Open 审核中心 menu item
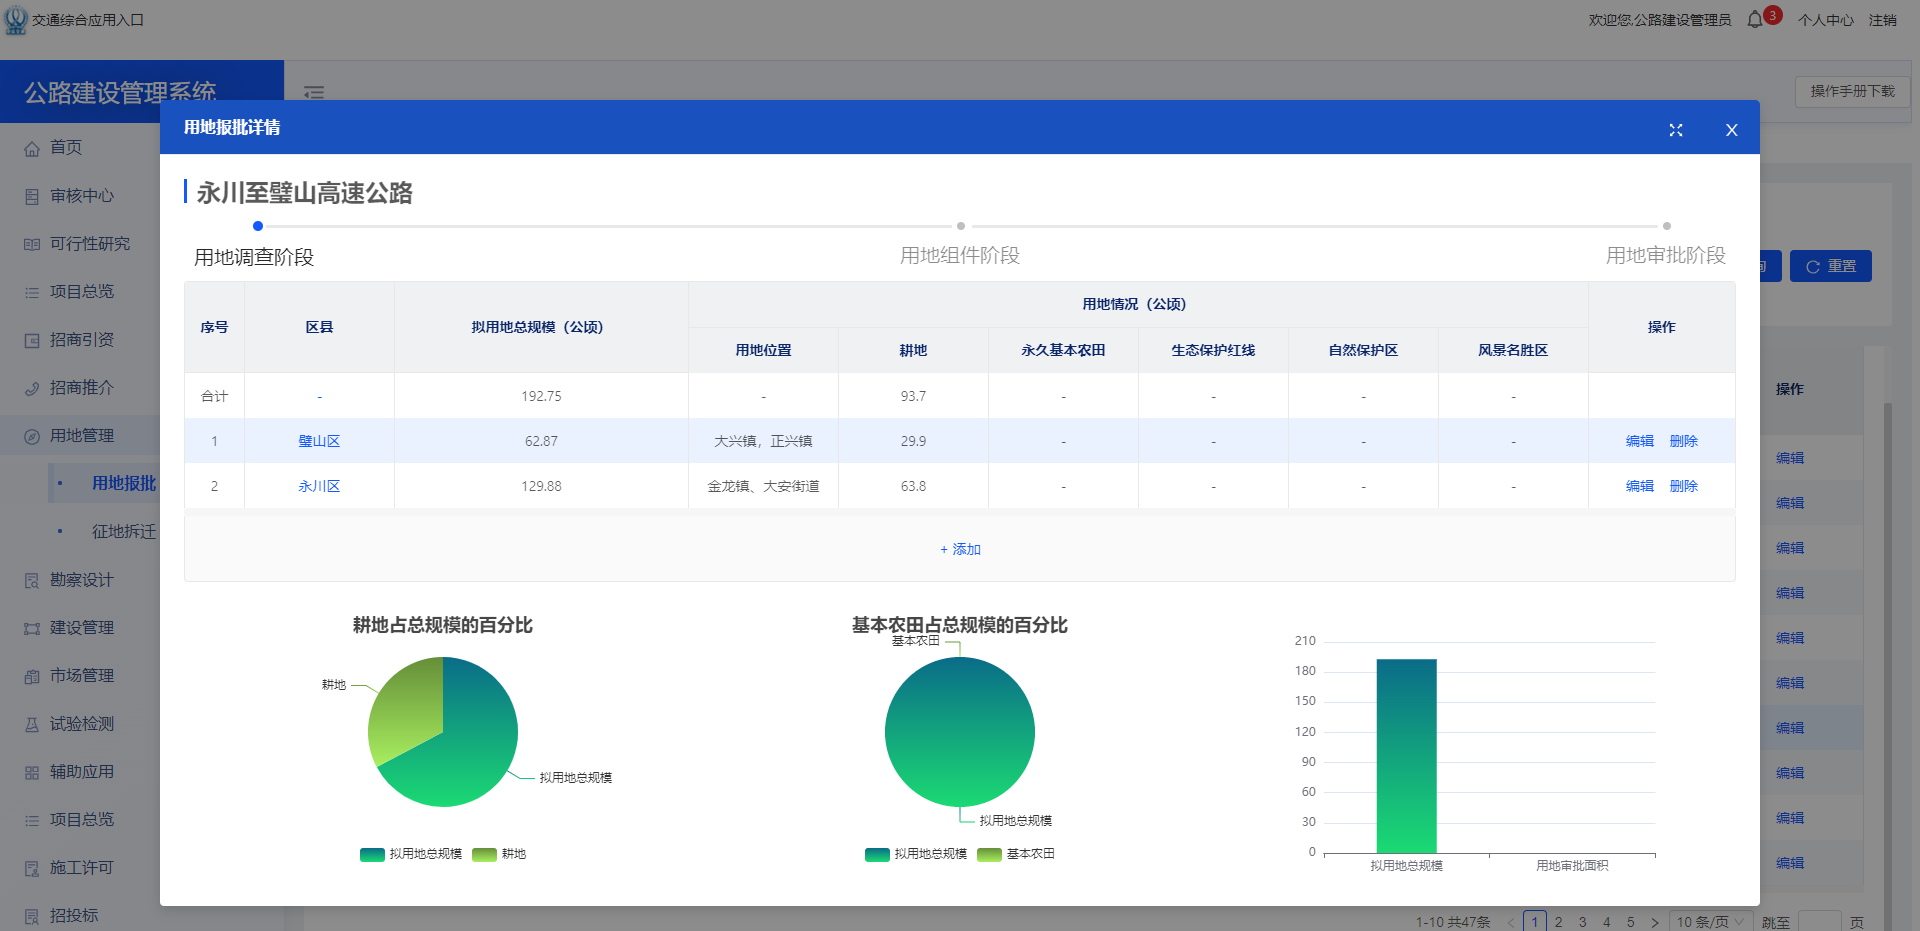Viewport: 1920px width, 931px height. (x=80, y=195)
